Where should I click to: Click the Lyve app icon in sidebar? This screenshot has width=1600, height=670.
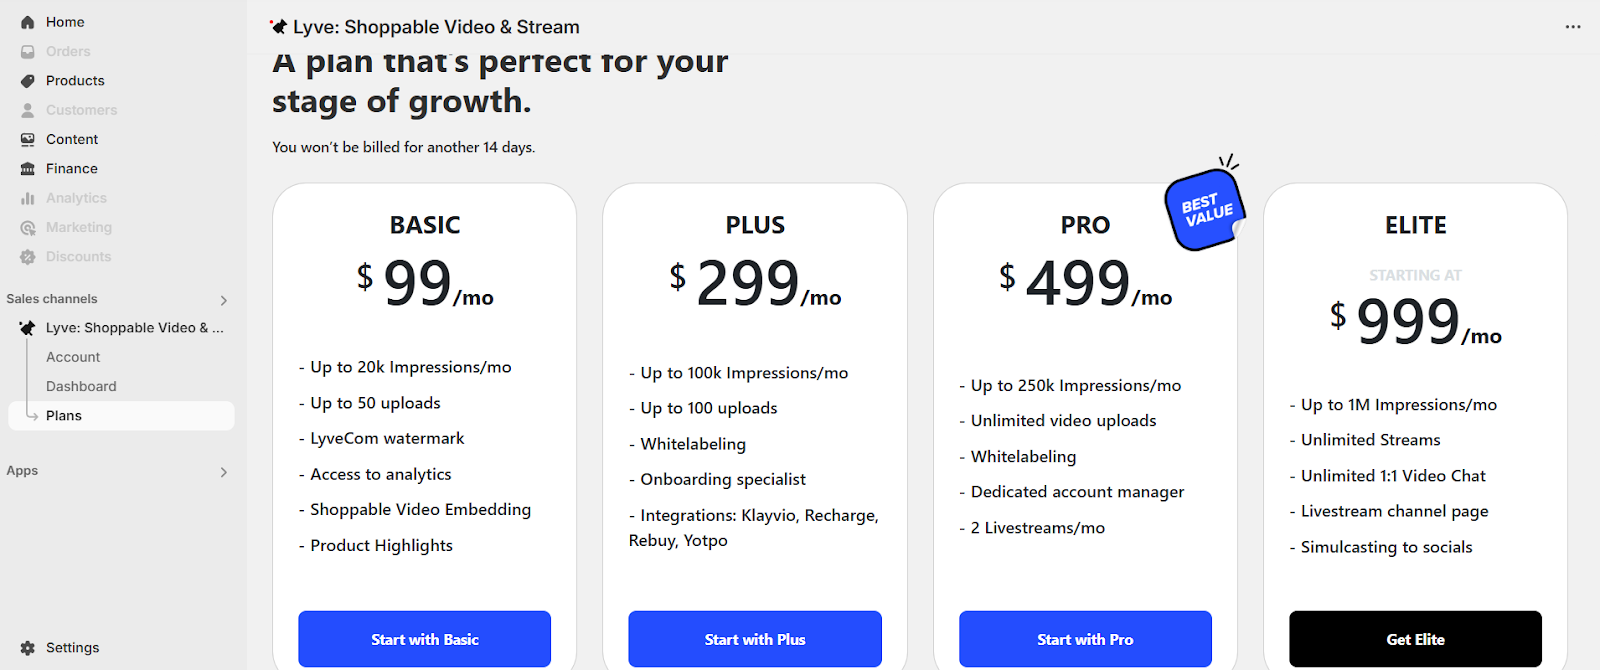pos(27,328)
